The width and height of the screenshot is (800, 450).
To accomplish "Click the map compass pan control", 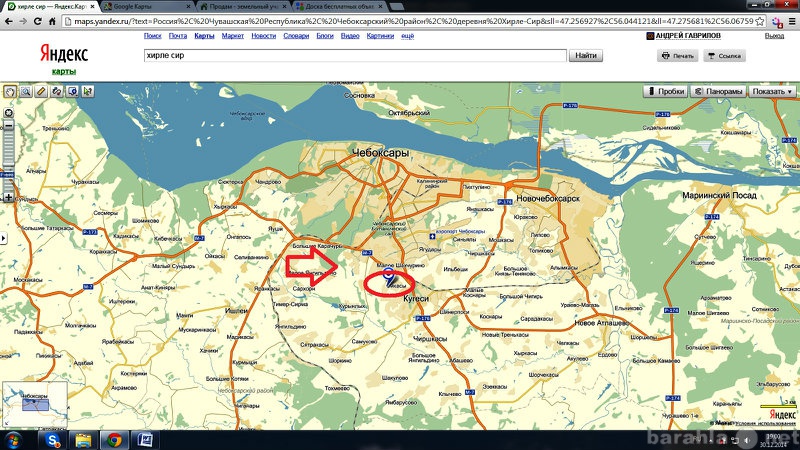I will coord(8,113).
